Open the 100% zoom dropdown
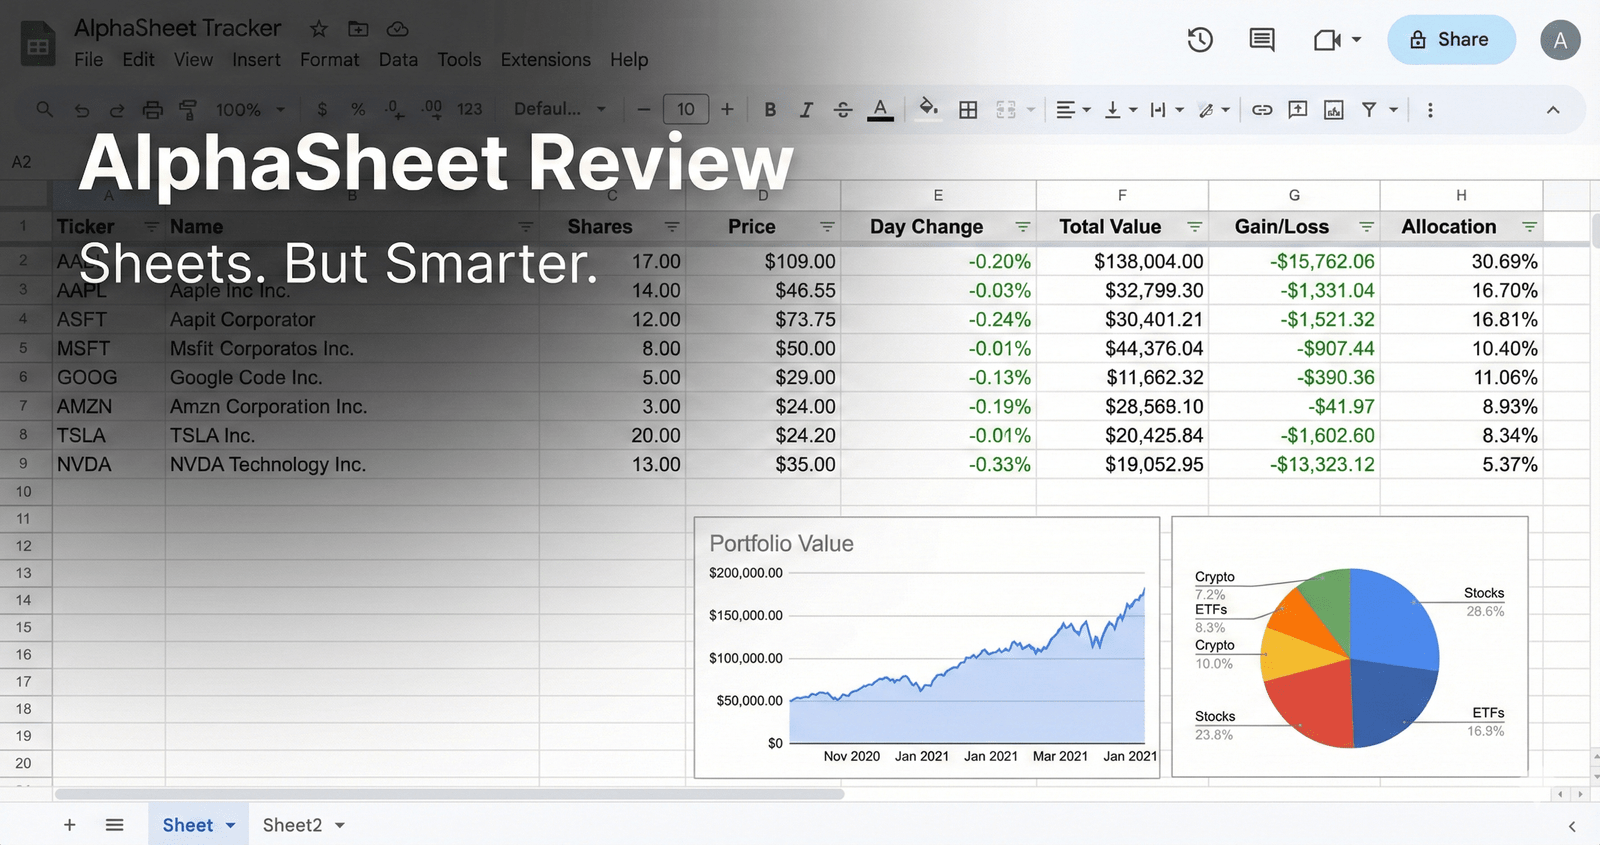This screenshot has height=845, width=1600. pos(250,110)
